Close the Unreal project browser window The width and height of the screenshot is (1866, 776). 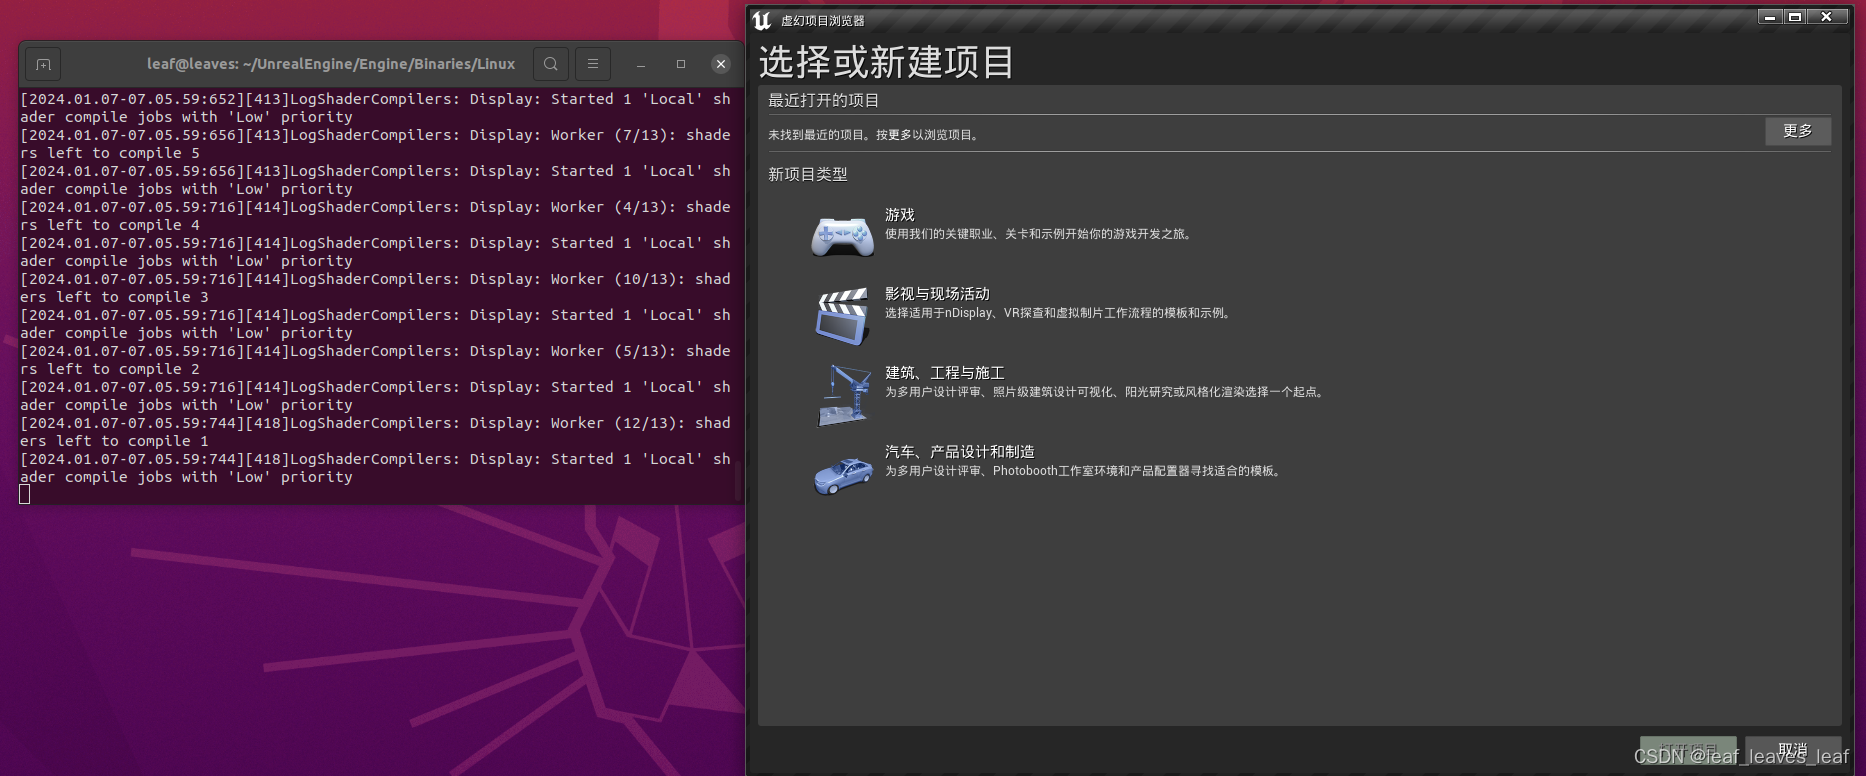pos(1827,17)
